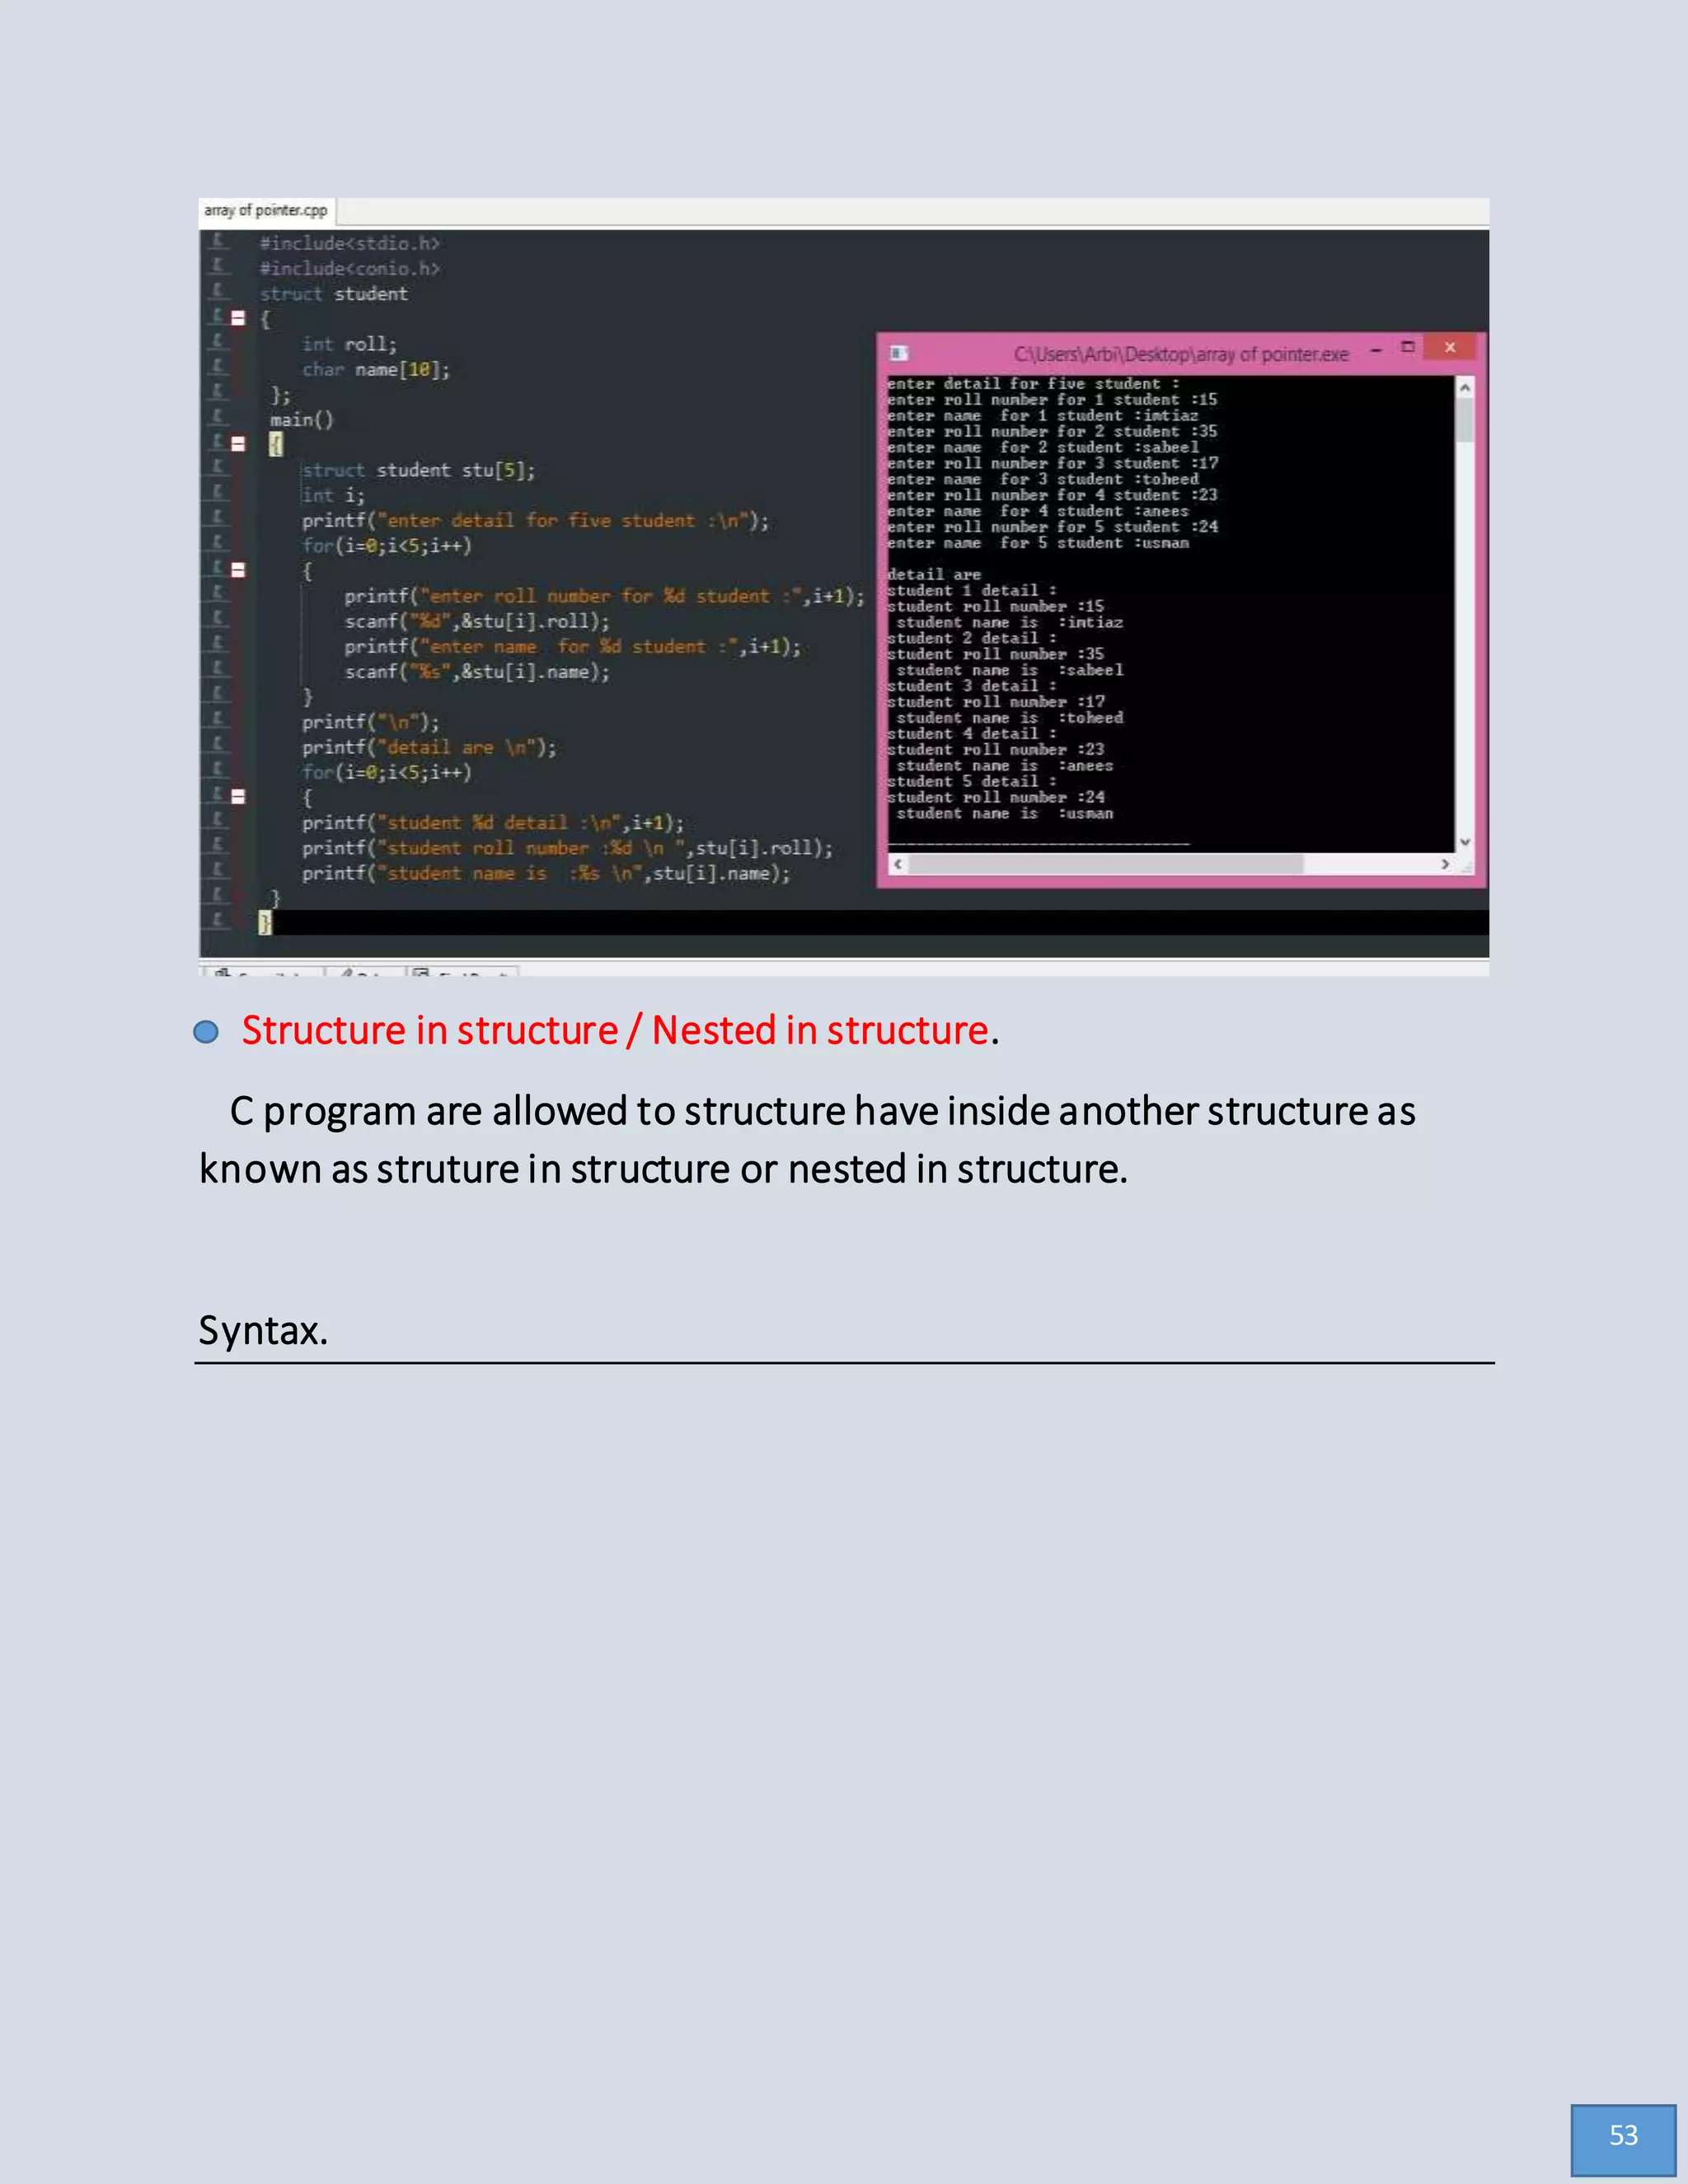Click the printf 'enter detail for five student' line

point(535,520)
